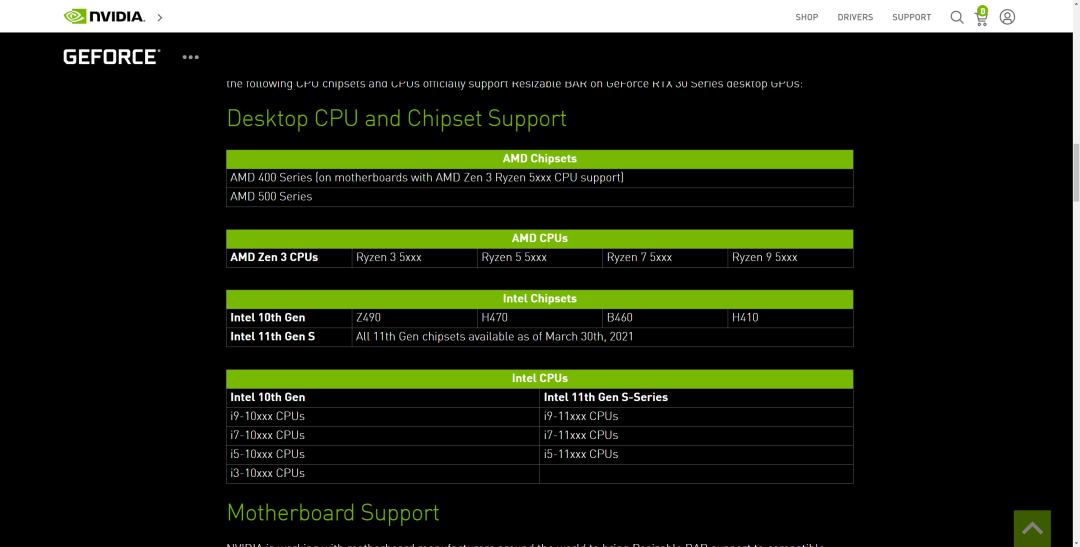Open the user account icon
1080x547 pixels.
coord(1007,17)
